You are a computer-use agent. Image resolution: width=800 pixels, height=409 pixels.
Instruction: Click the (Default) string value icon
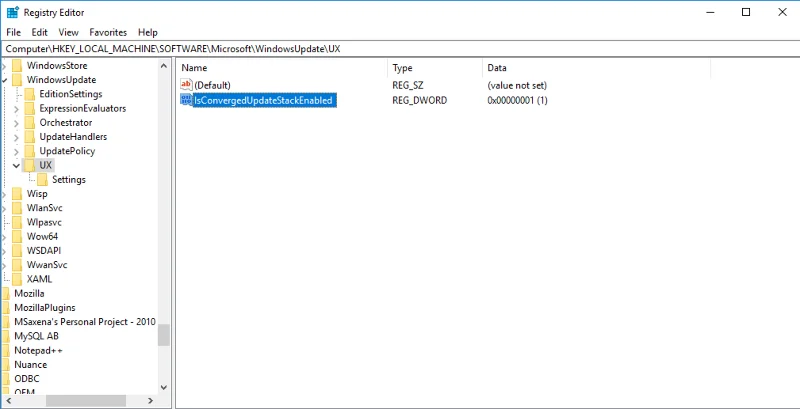click(x=186, y=85)
